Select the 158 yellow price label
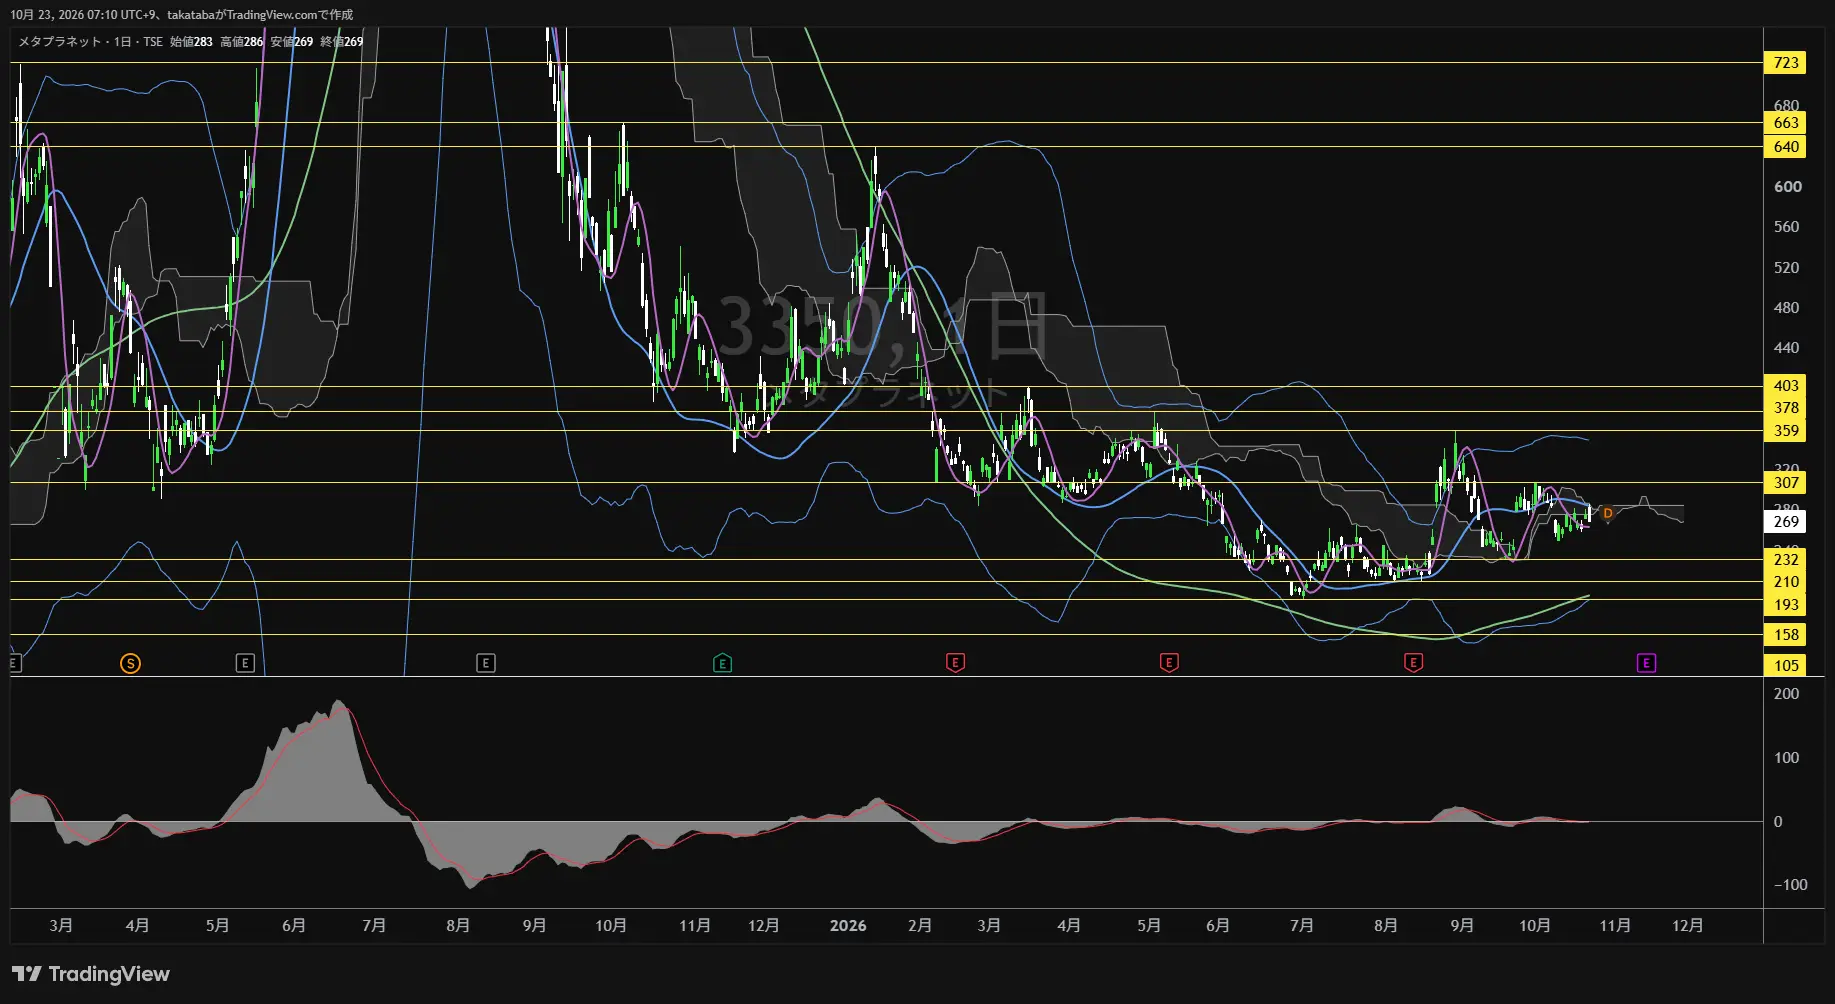The image size is (1835, 1004). point(1786,635)
